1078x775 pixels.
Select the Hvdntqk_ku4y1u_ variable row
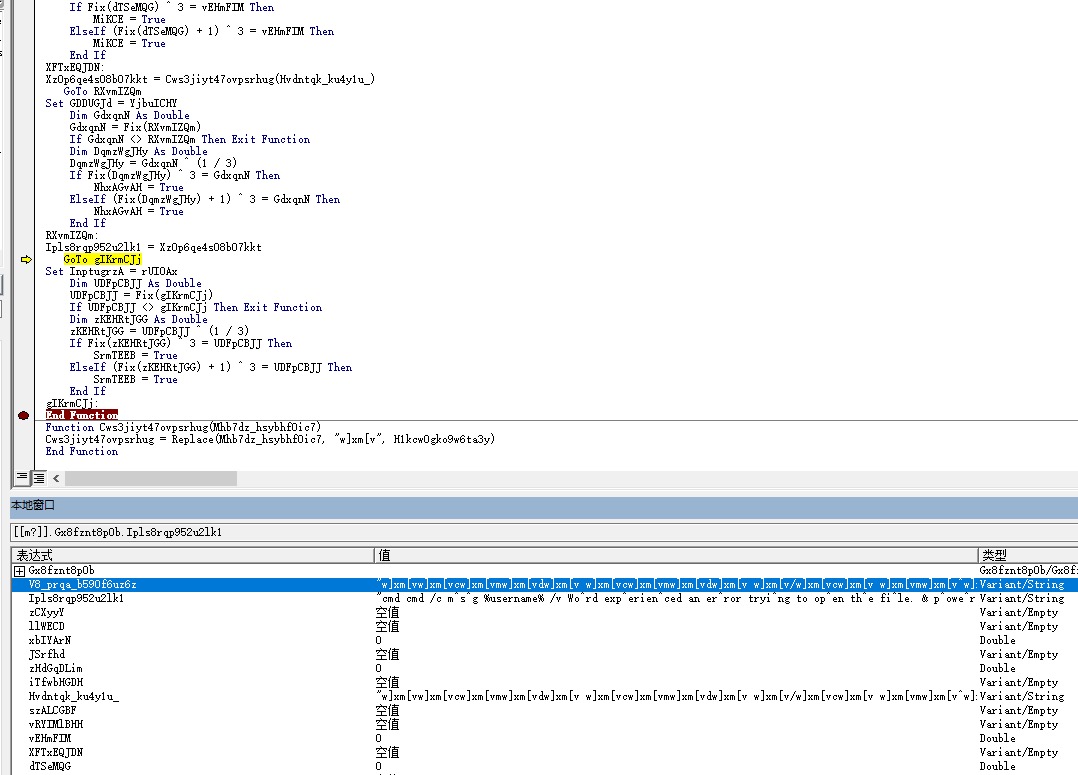click(x=544, y=696)
